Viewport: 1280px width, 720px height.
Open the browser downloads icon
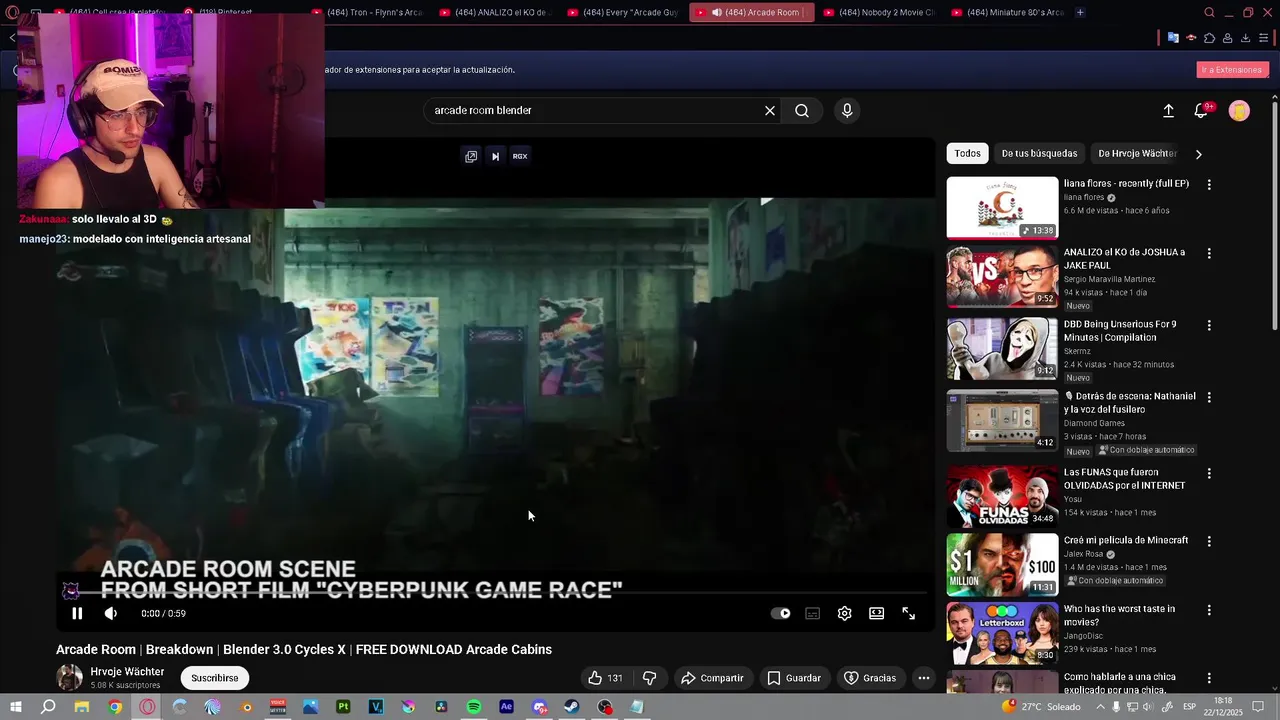click(x=1245, y=38)
